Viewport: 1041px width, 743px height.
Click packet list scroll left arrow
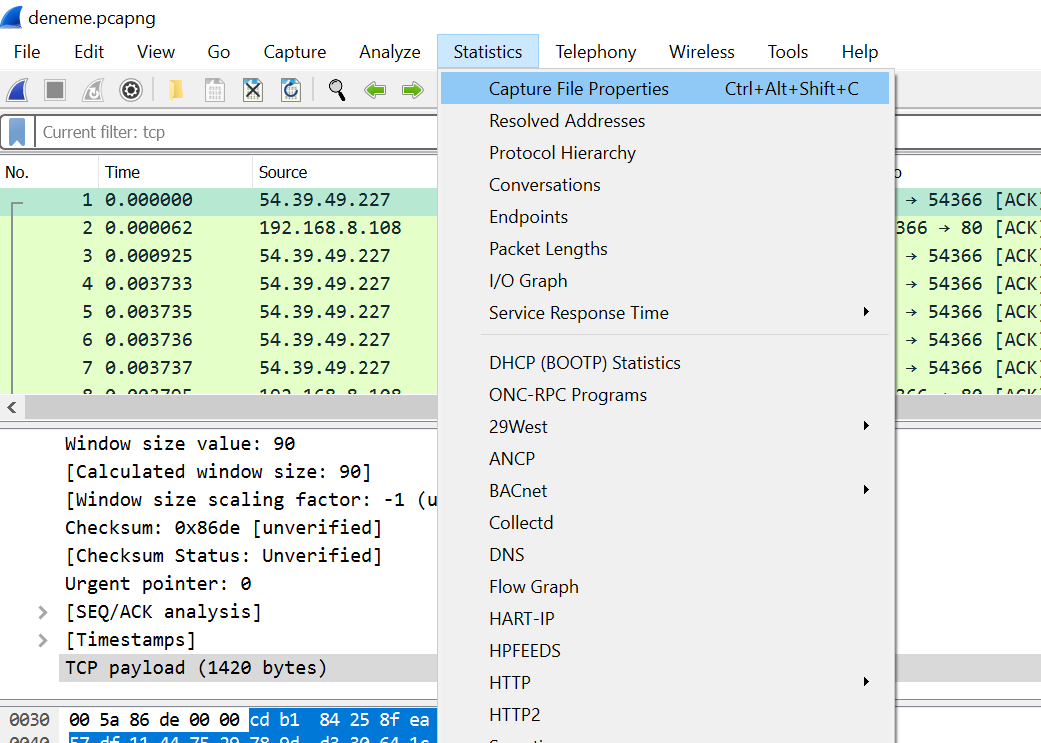[12, 407]
